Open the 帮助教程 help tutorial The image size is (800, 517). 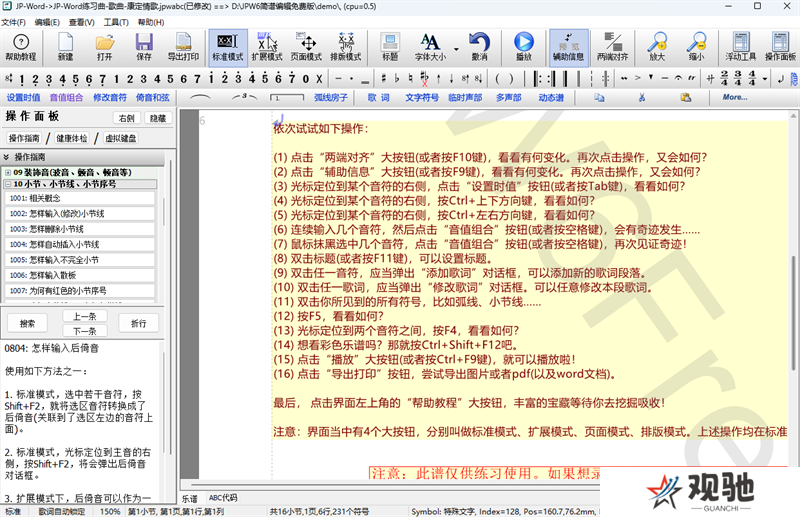21,47
